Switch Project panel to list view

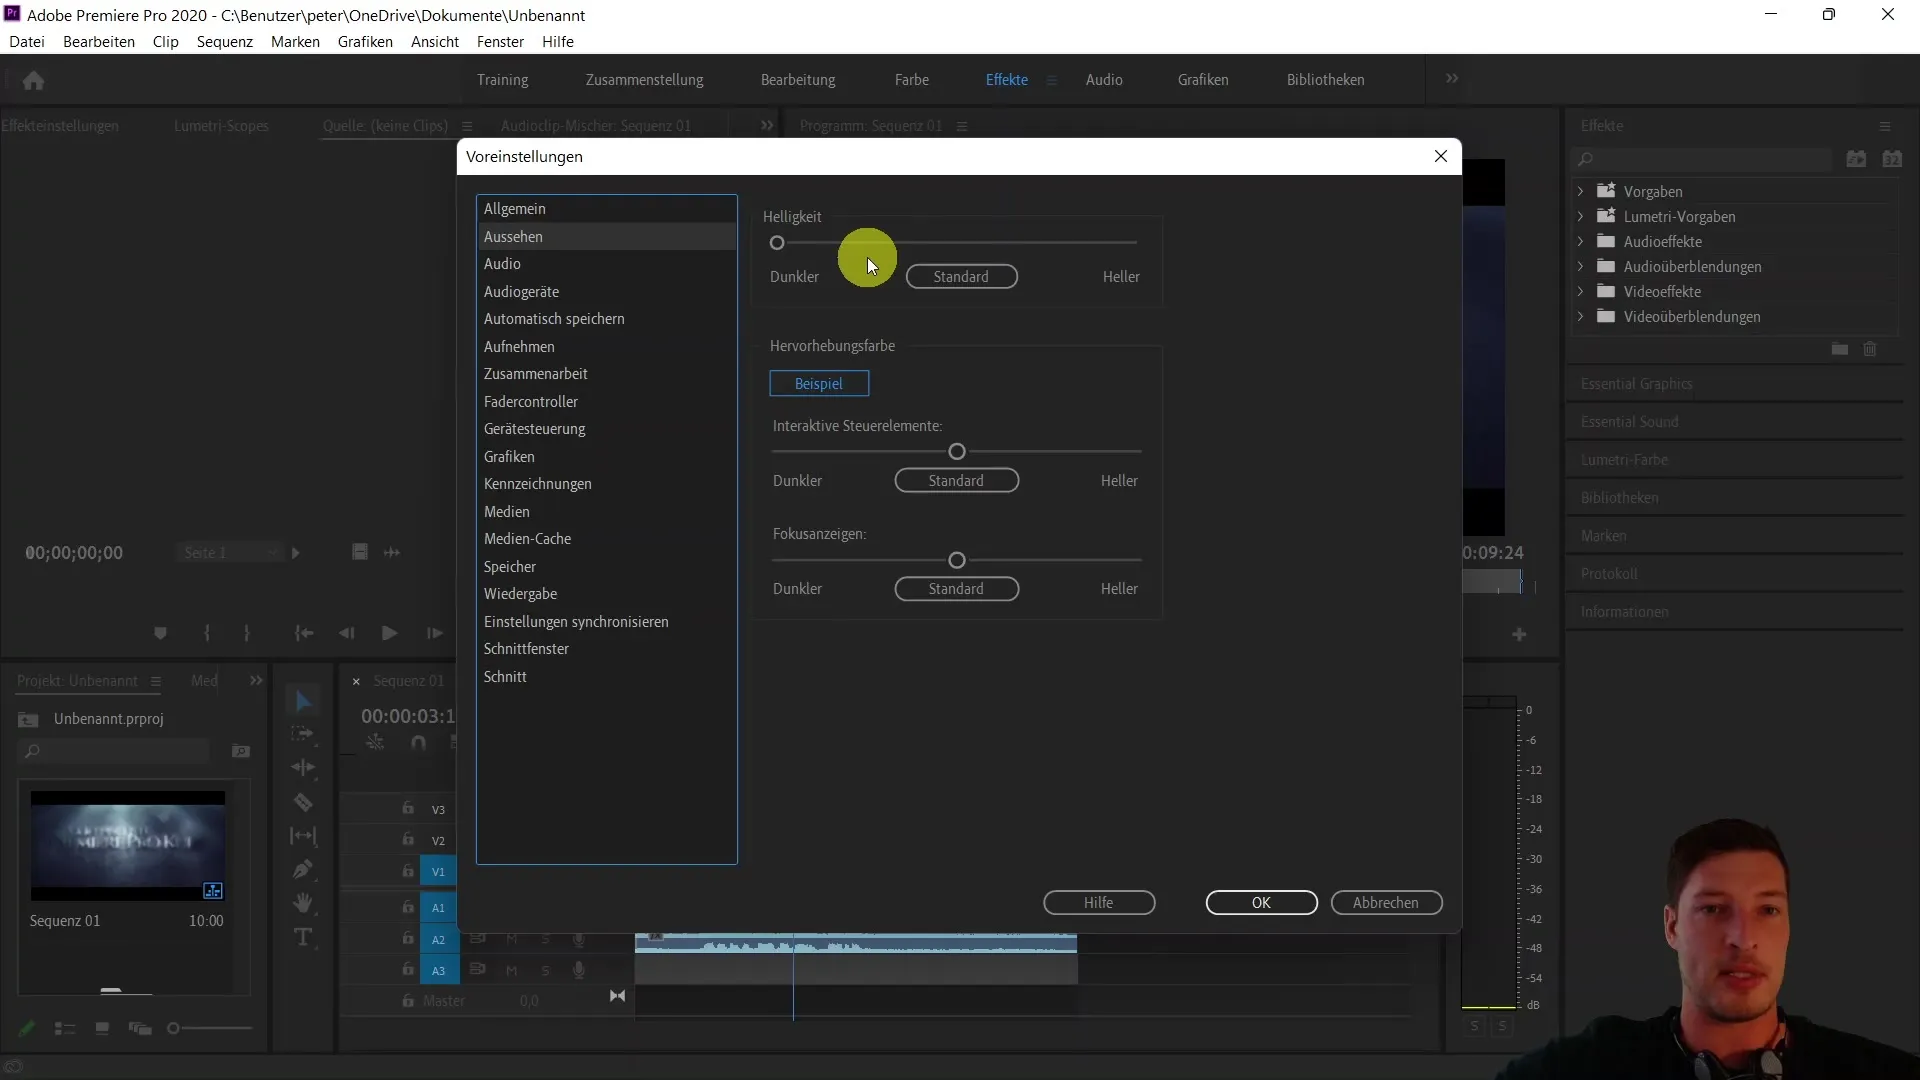65,1028
